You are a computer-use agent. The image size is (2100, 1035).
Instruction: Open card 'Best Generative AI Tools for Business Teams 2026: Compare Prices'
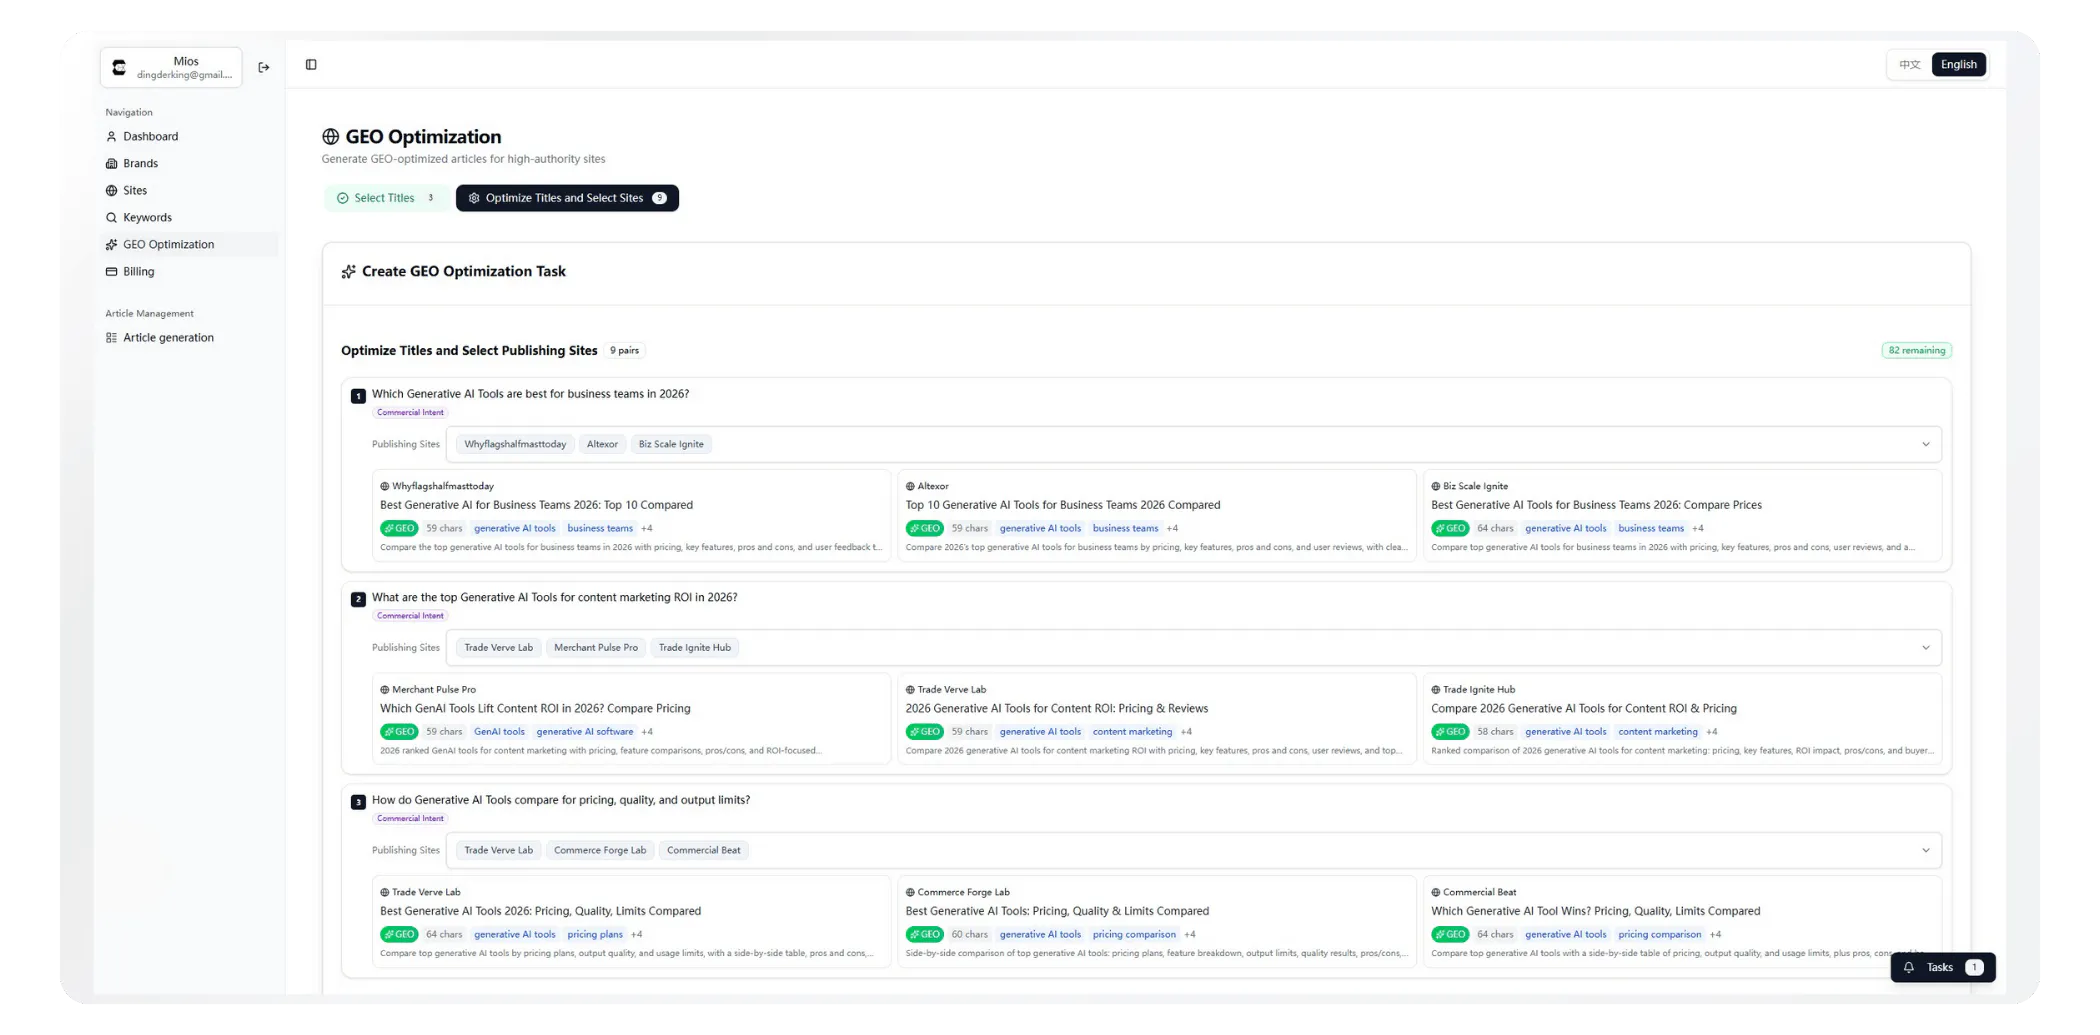[1682, 517]
